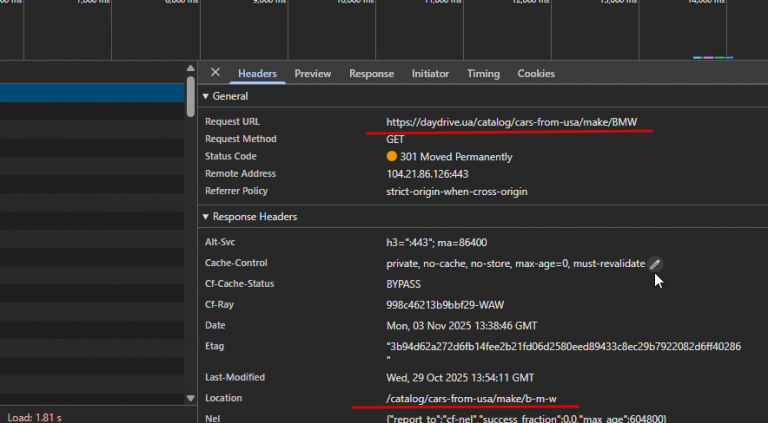Click the Request Method label
The width and height of the screenshot is (768, 423).
pyautogui.click(x=240, y=139)
